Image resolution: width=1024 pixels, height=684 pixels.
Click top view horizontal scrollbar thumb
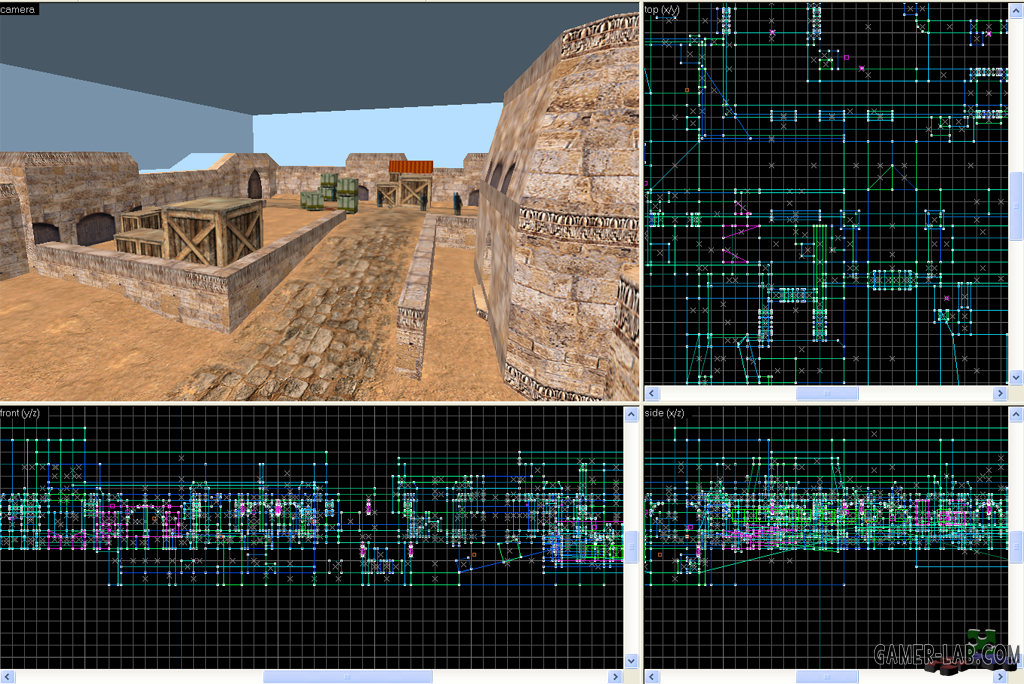827,393
